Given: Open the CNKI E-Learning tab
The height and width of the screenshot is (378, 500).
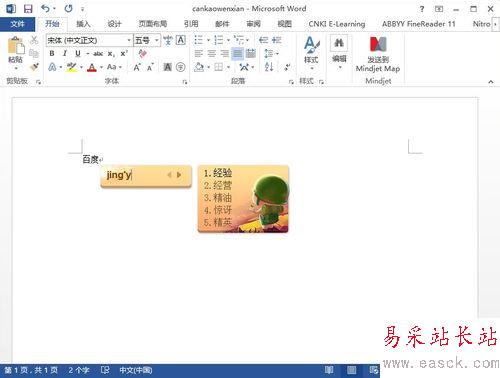Looking at the screenshot, I should coord(337,24).
